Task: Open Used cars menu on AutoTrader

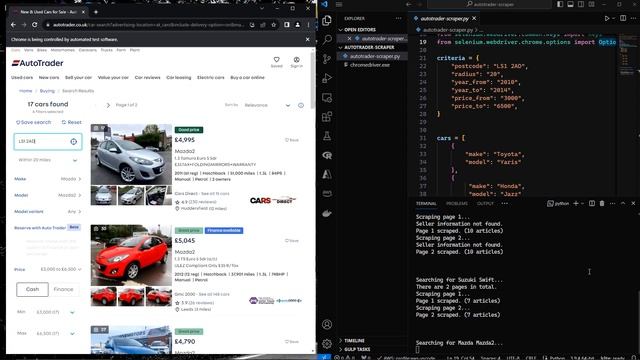Action: click(x=22, y=78)
